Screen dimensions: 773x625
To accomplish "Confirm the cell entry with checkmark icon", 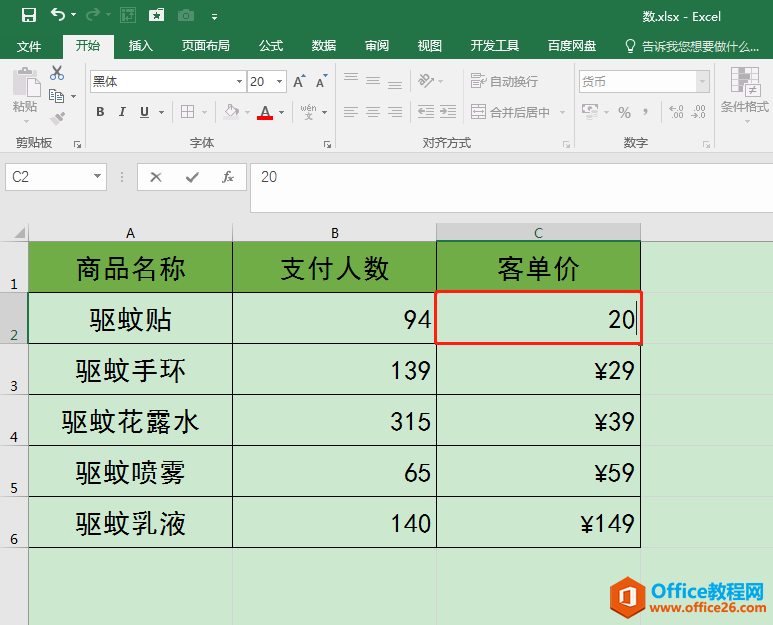I will tap(192, 177).
